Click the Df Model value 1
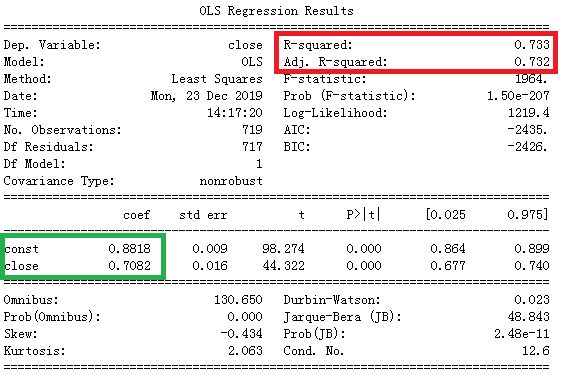 point(259,164)
